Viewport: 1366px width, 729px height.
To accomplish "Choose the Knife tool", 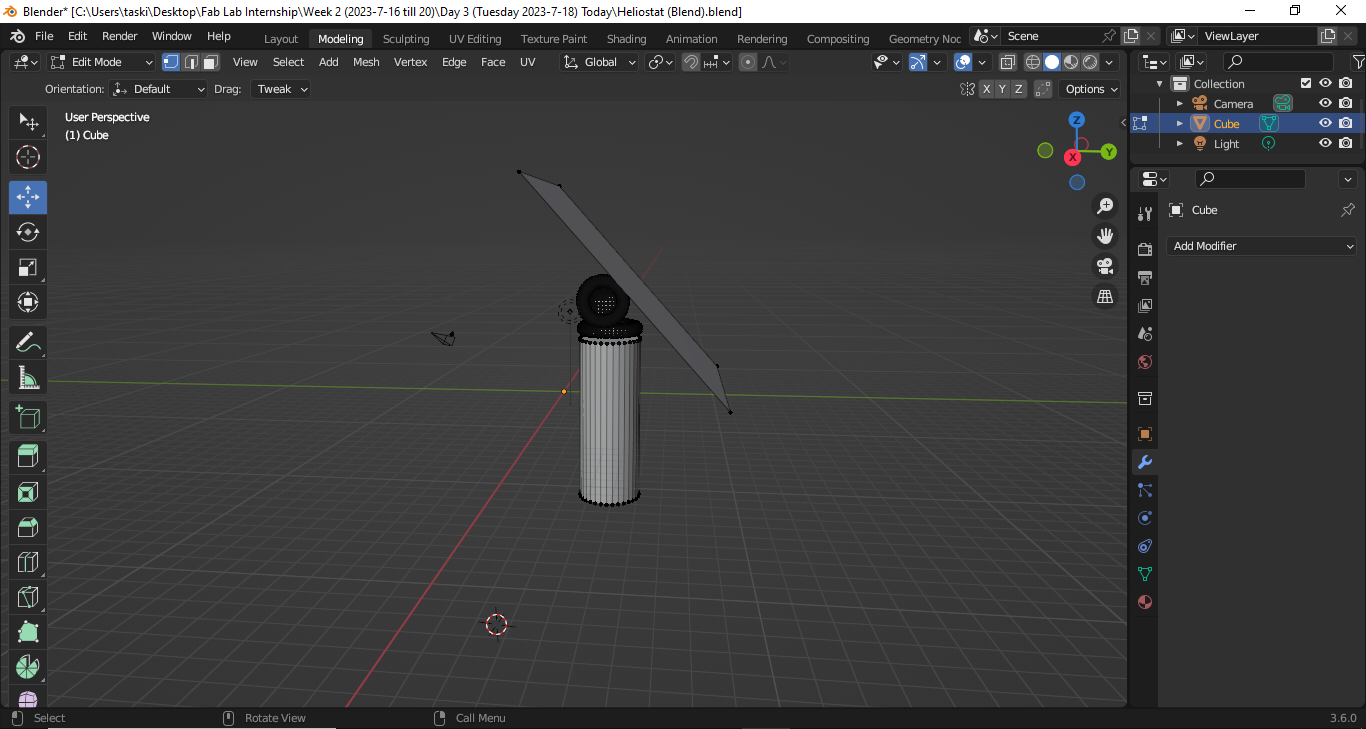I will click(28, 598).
